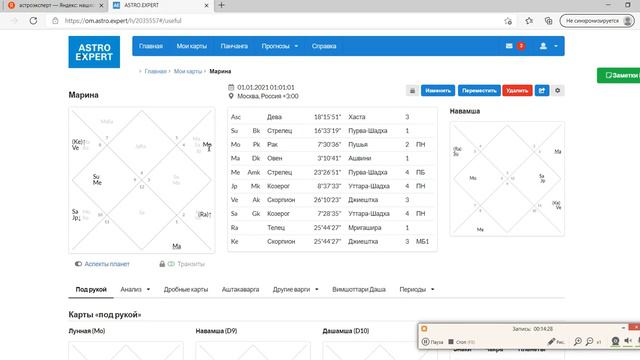This screenshot has width=640, height=360.
Task: Click the Навамша chart diagram
Action: (x=507, y=179)
